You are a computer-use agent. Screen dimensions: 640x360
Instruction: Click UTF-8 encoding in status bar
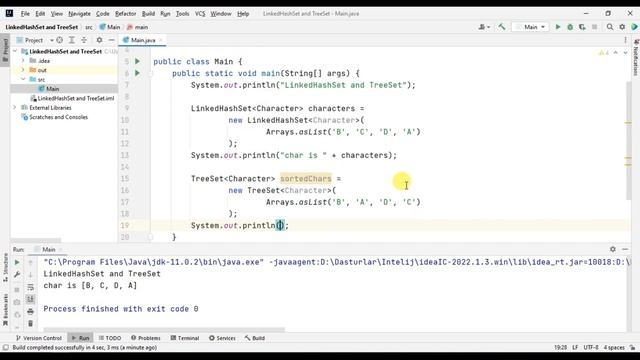pos(591,347)
